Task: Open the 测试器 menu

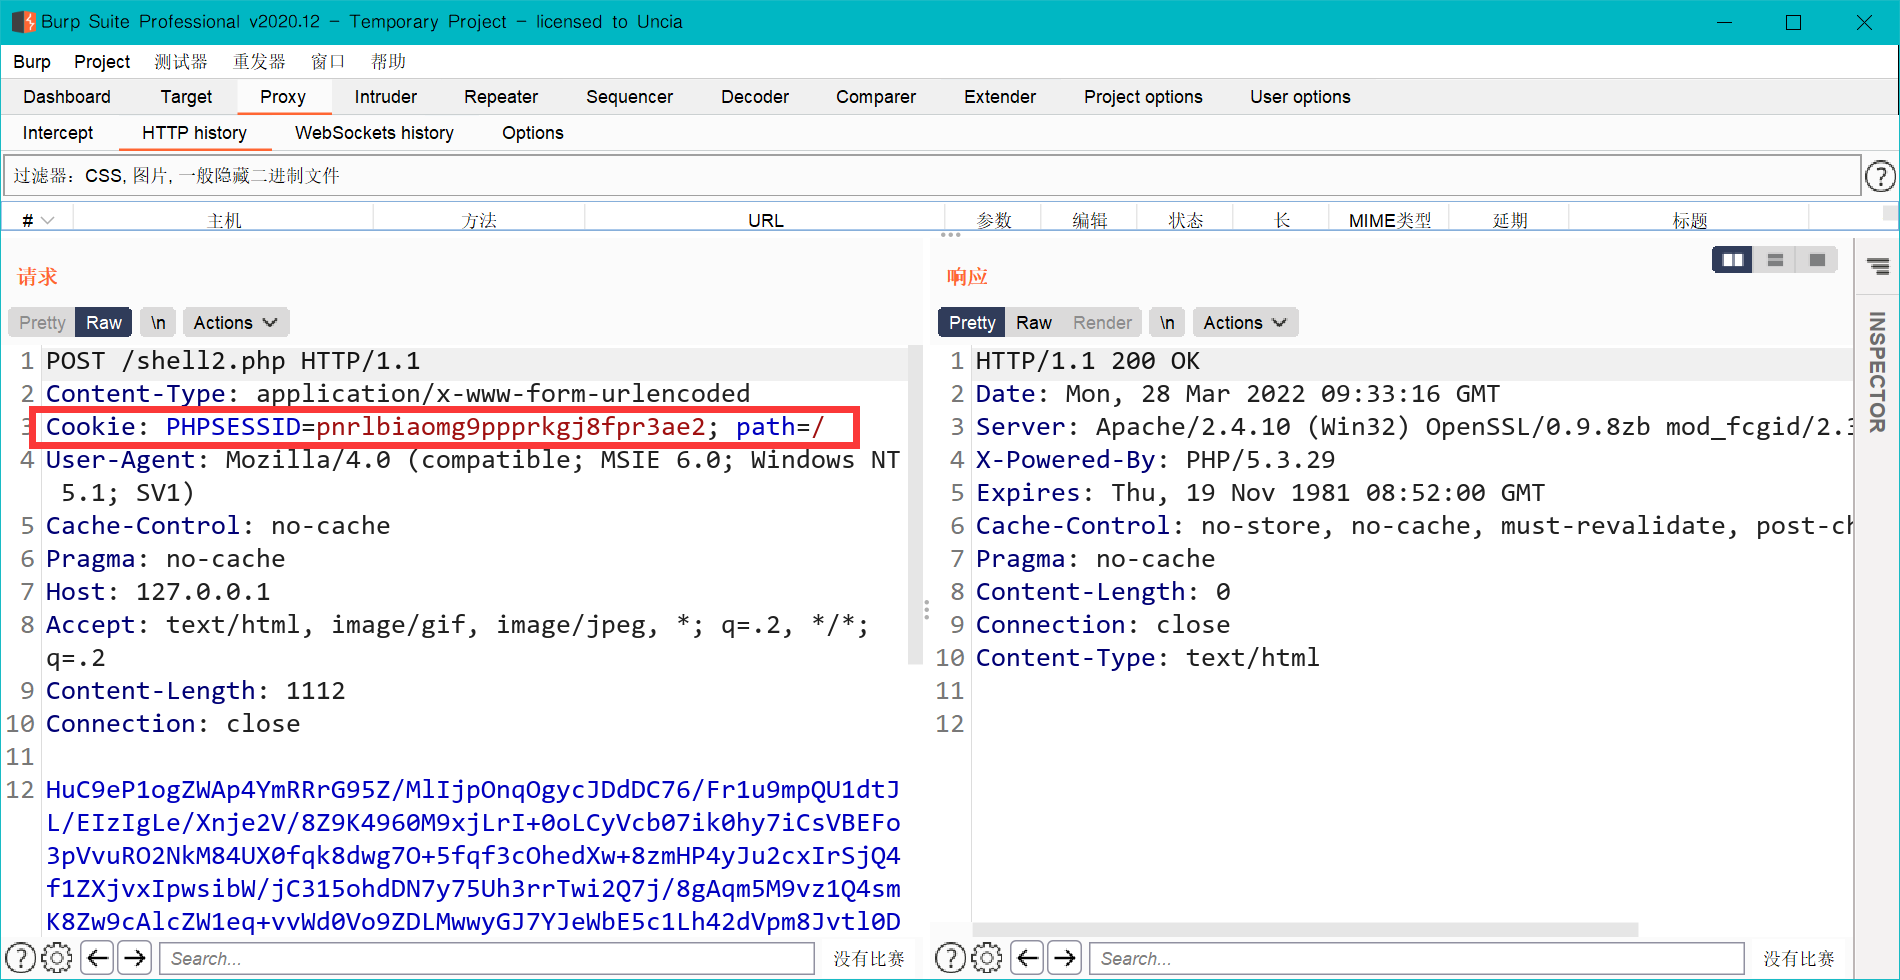Action: [181, 62]
